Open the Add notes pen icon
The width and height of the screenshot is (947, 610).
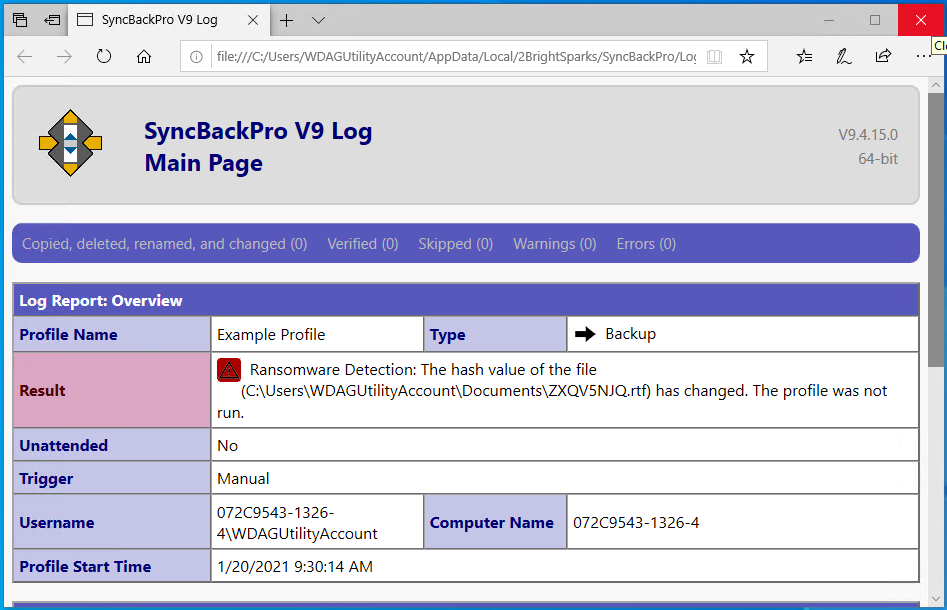[844, 57]
